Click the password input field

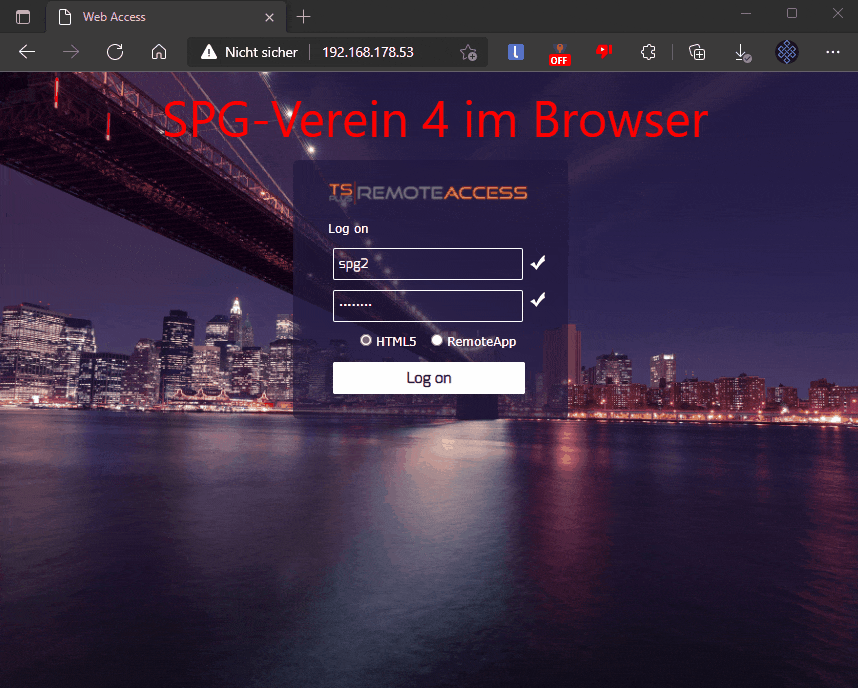pos(427,305)
